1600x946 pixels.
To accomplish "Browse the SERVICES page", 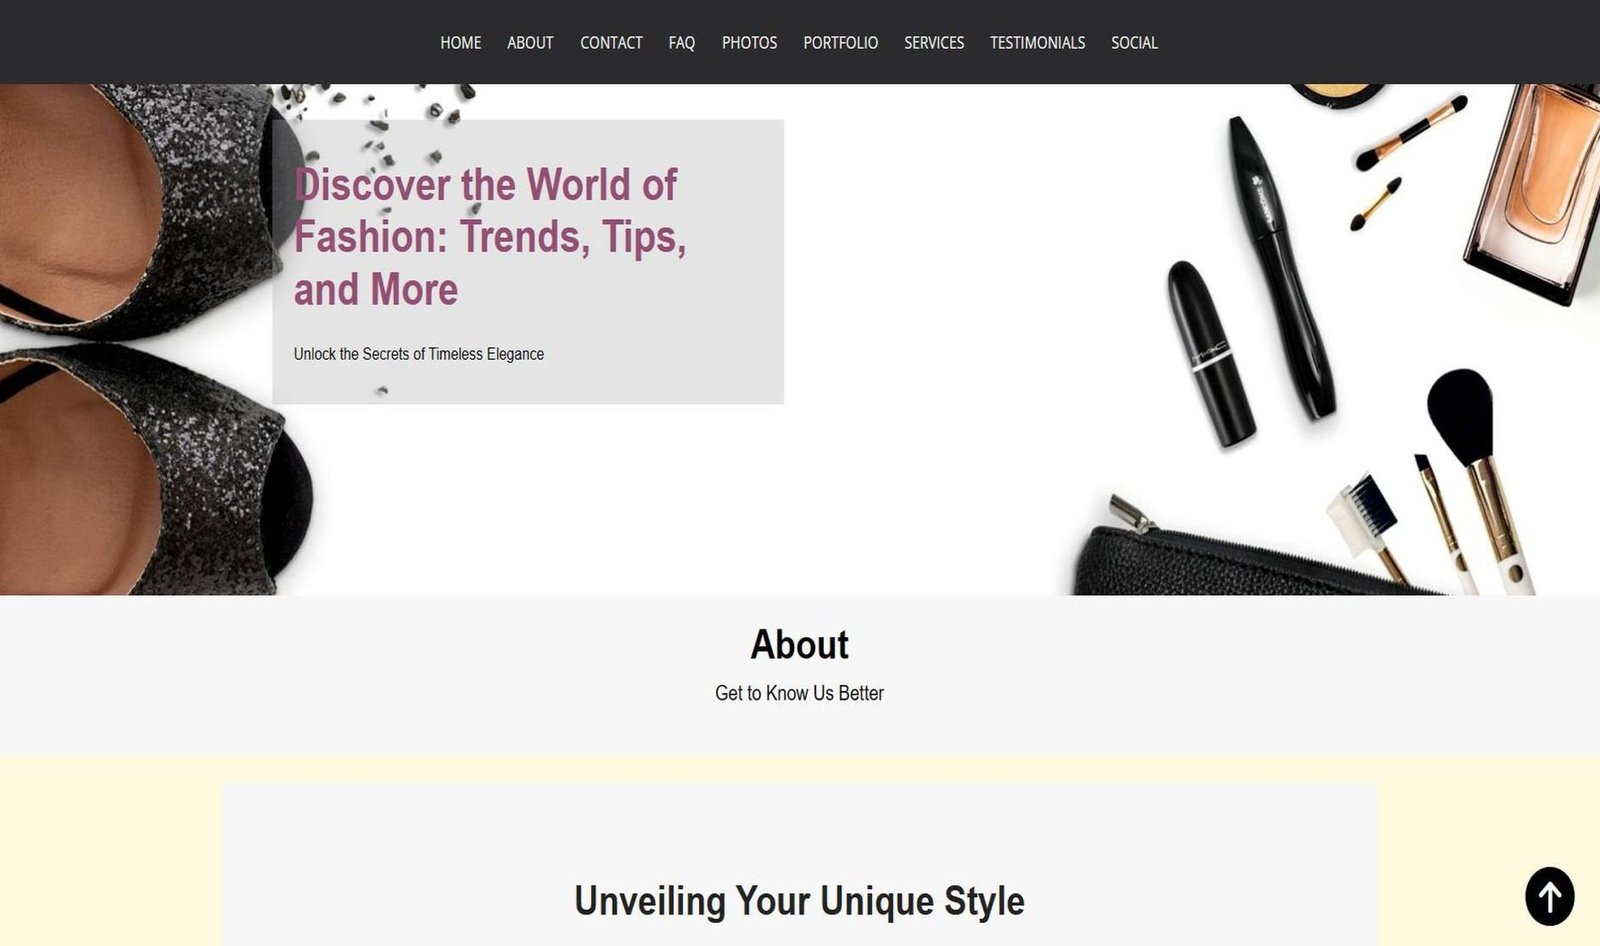I will click(x=934, y=43).
